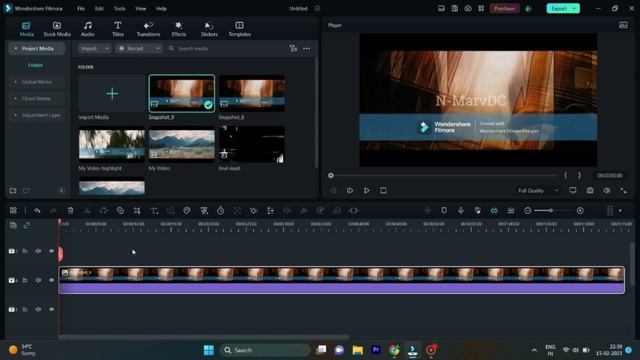Select the Crop tool in timeline toolbar
The image size is (640, 360).
pos(137,211)
